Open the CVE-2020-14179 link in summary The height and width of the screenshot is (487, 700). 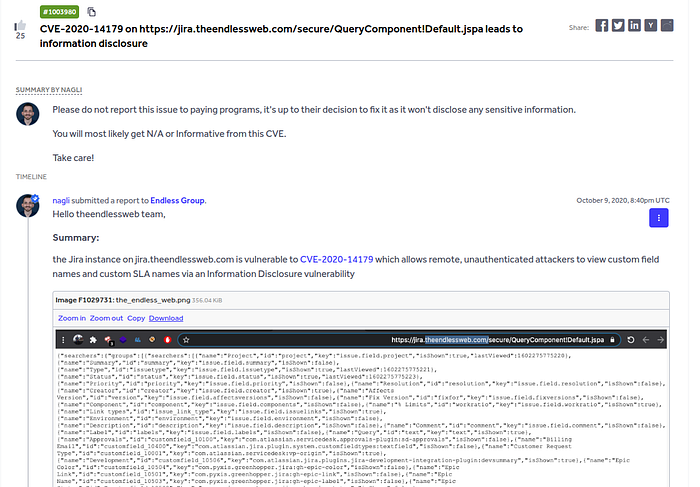pos(337,259)
